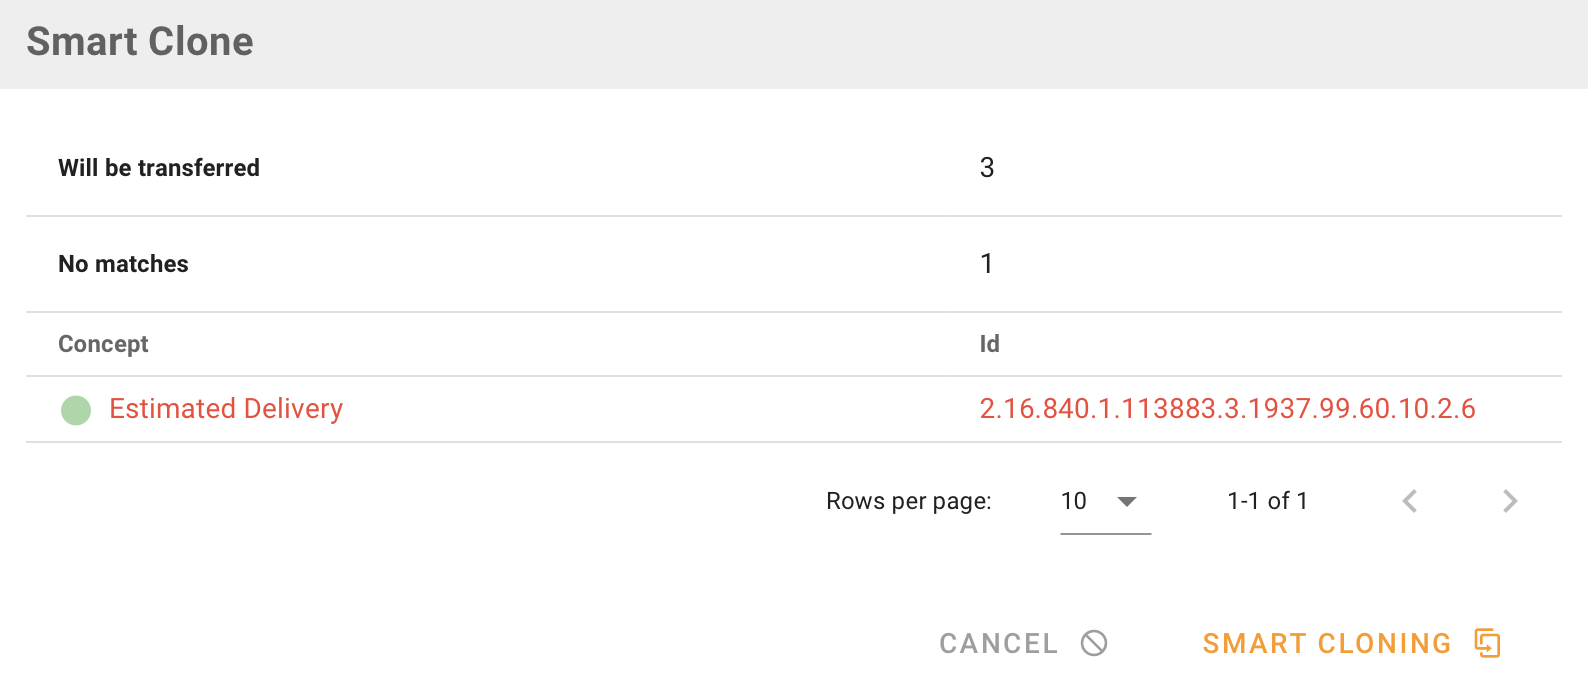Click the green status dot beside Estimated Delivery

click(x=76, y=410)
